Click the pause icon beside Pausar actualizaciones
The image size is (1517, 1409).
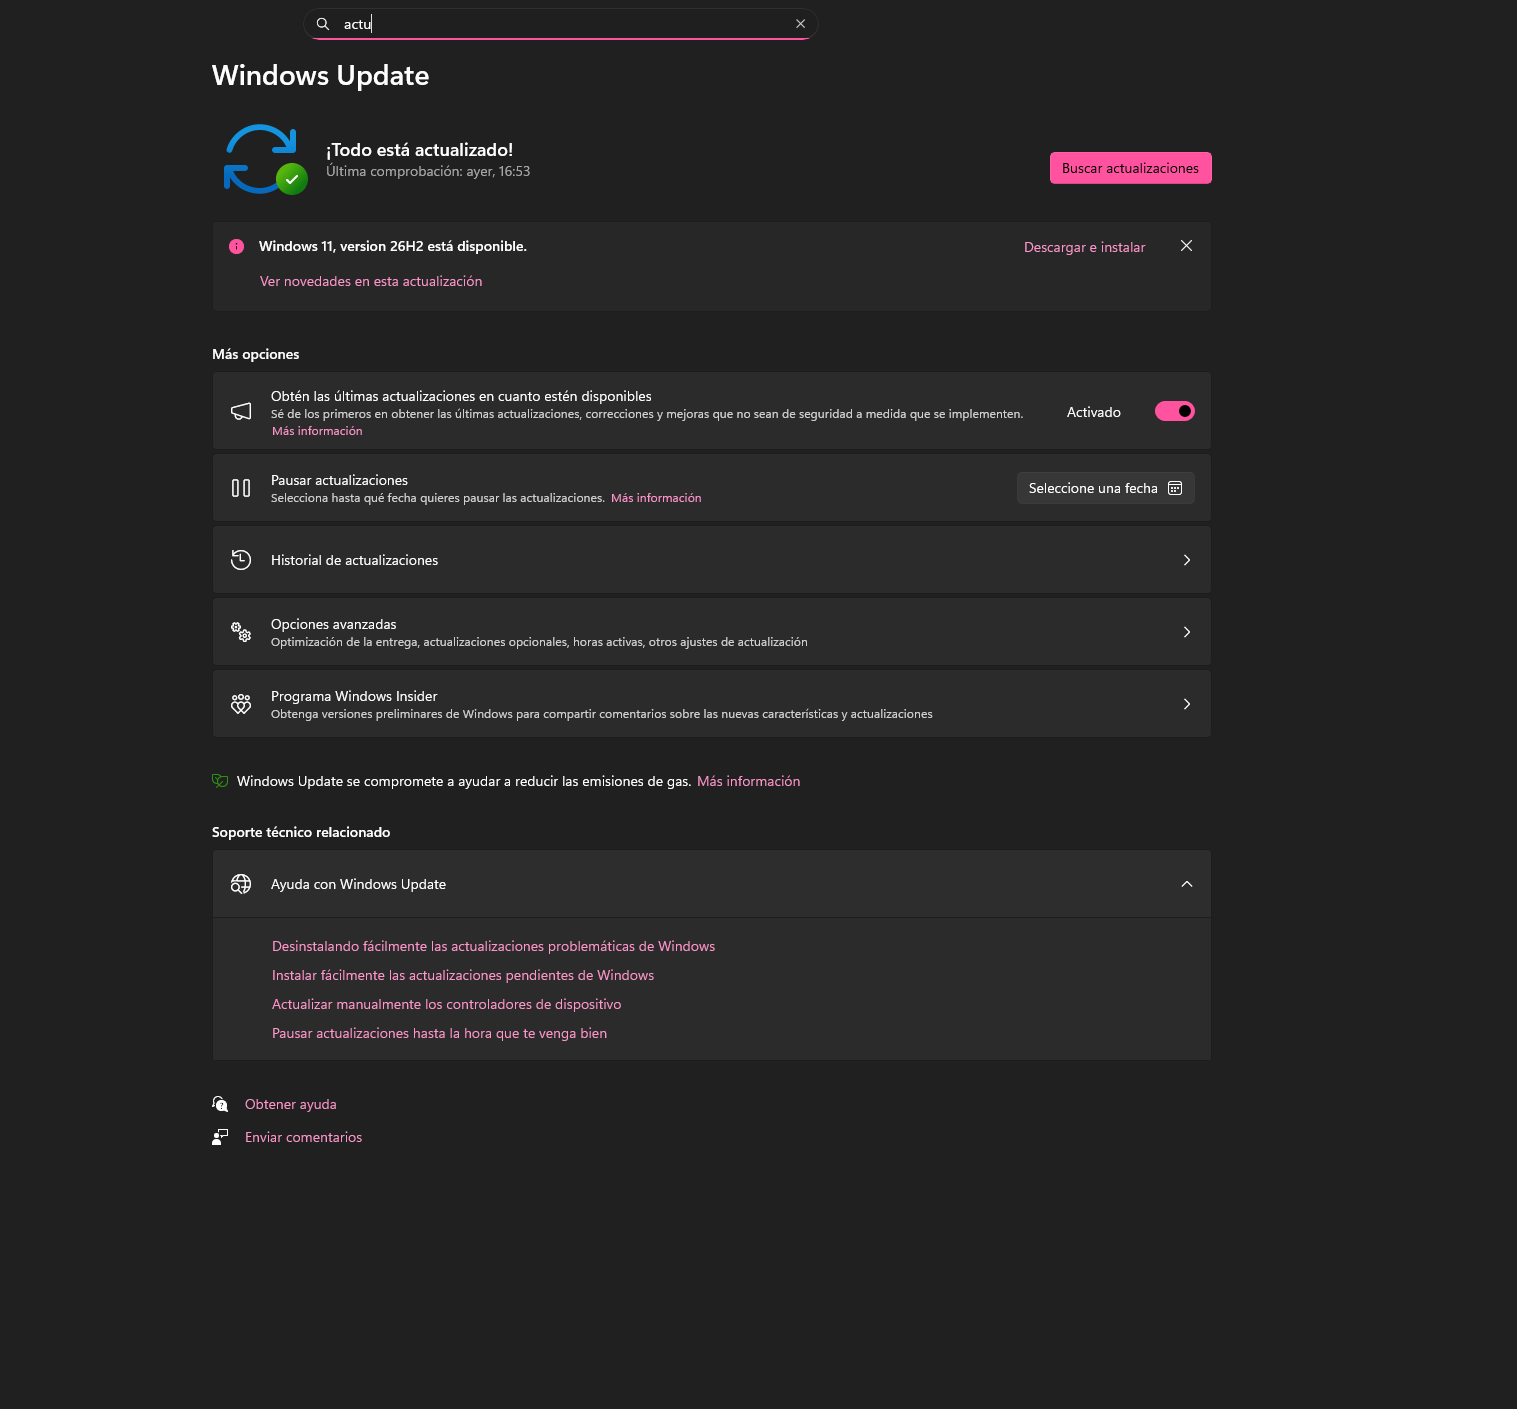(x=241, y=488)
